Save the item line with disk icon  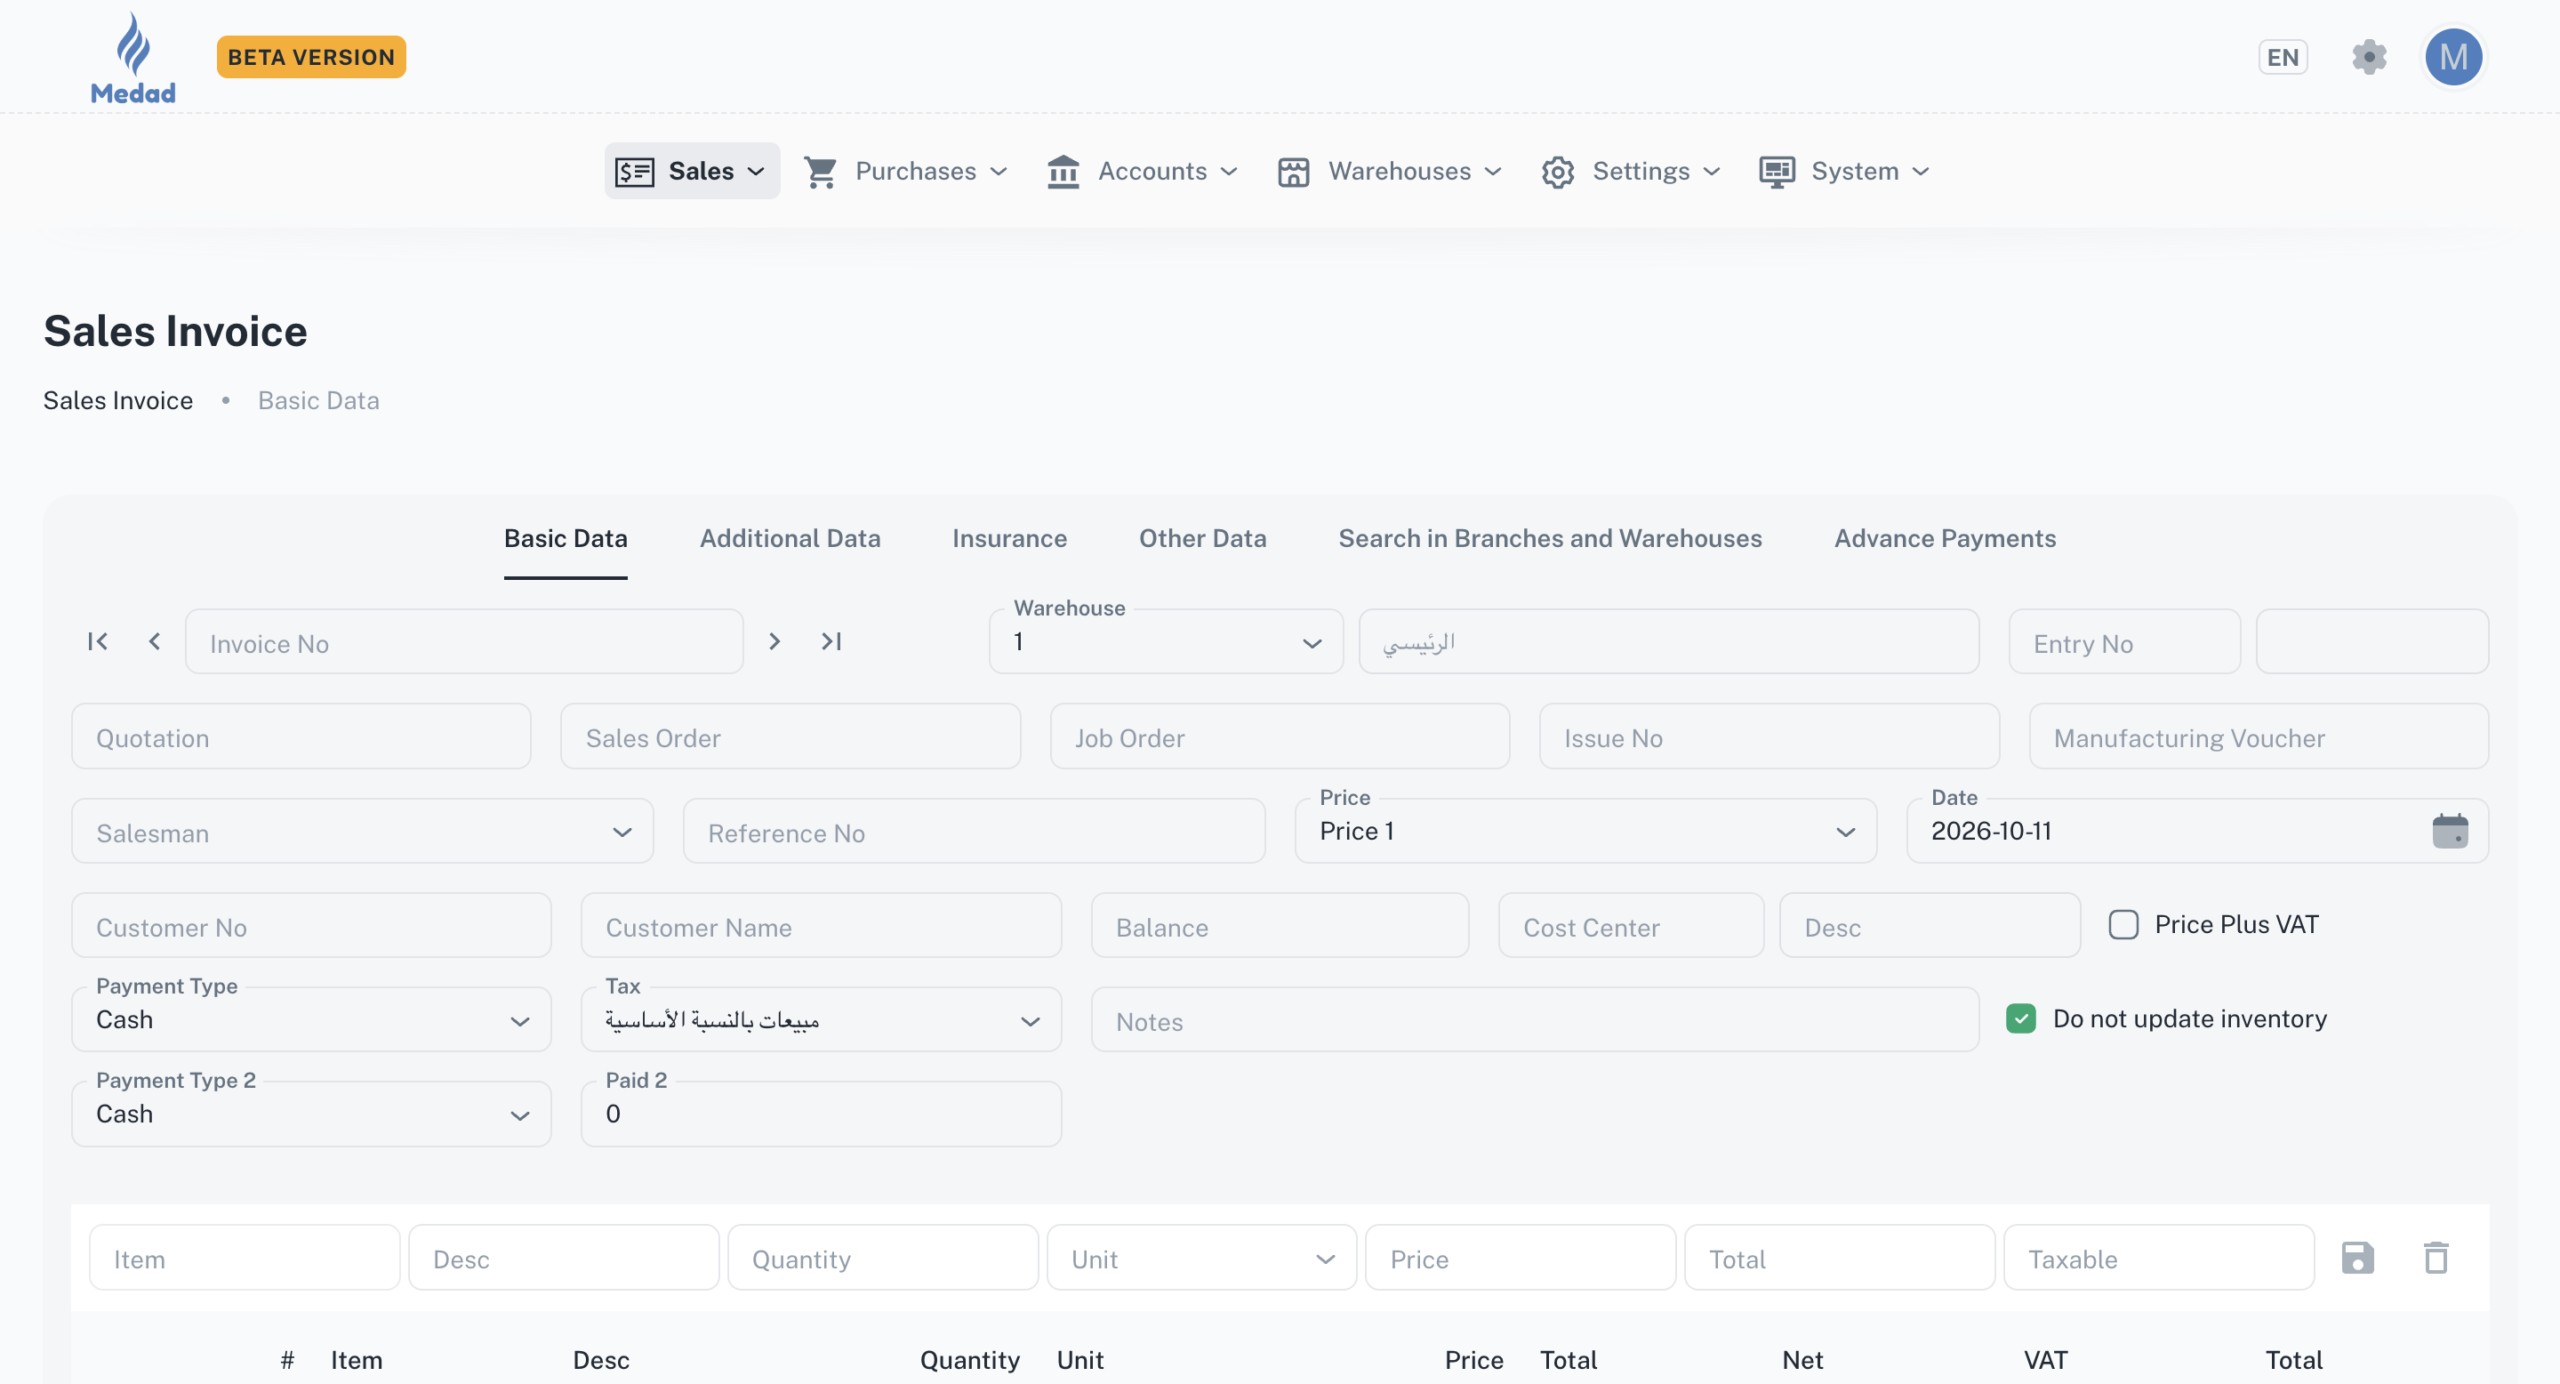(2358, 1257)
